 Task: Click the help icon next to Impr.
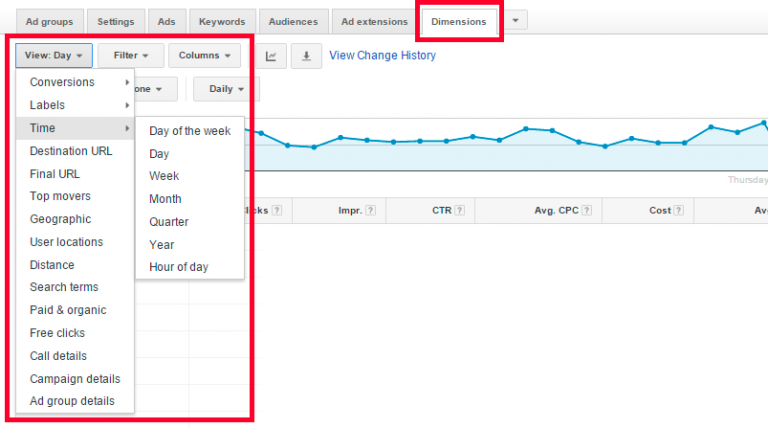click(x=371, y=210)
